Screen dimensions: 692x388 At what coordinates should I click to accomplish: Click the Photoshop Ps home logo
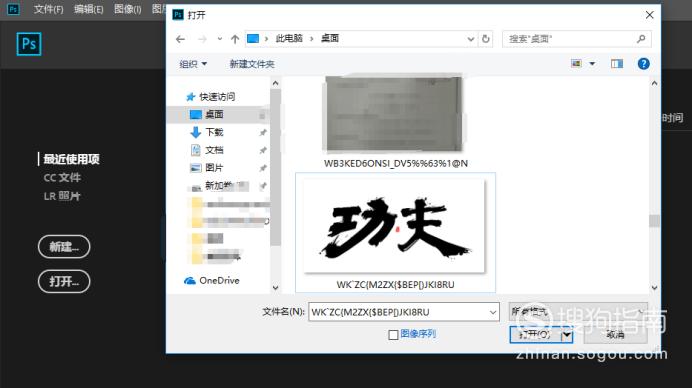[29, 44]
